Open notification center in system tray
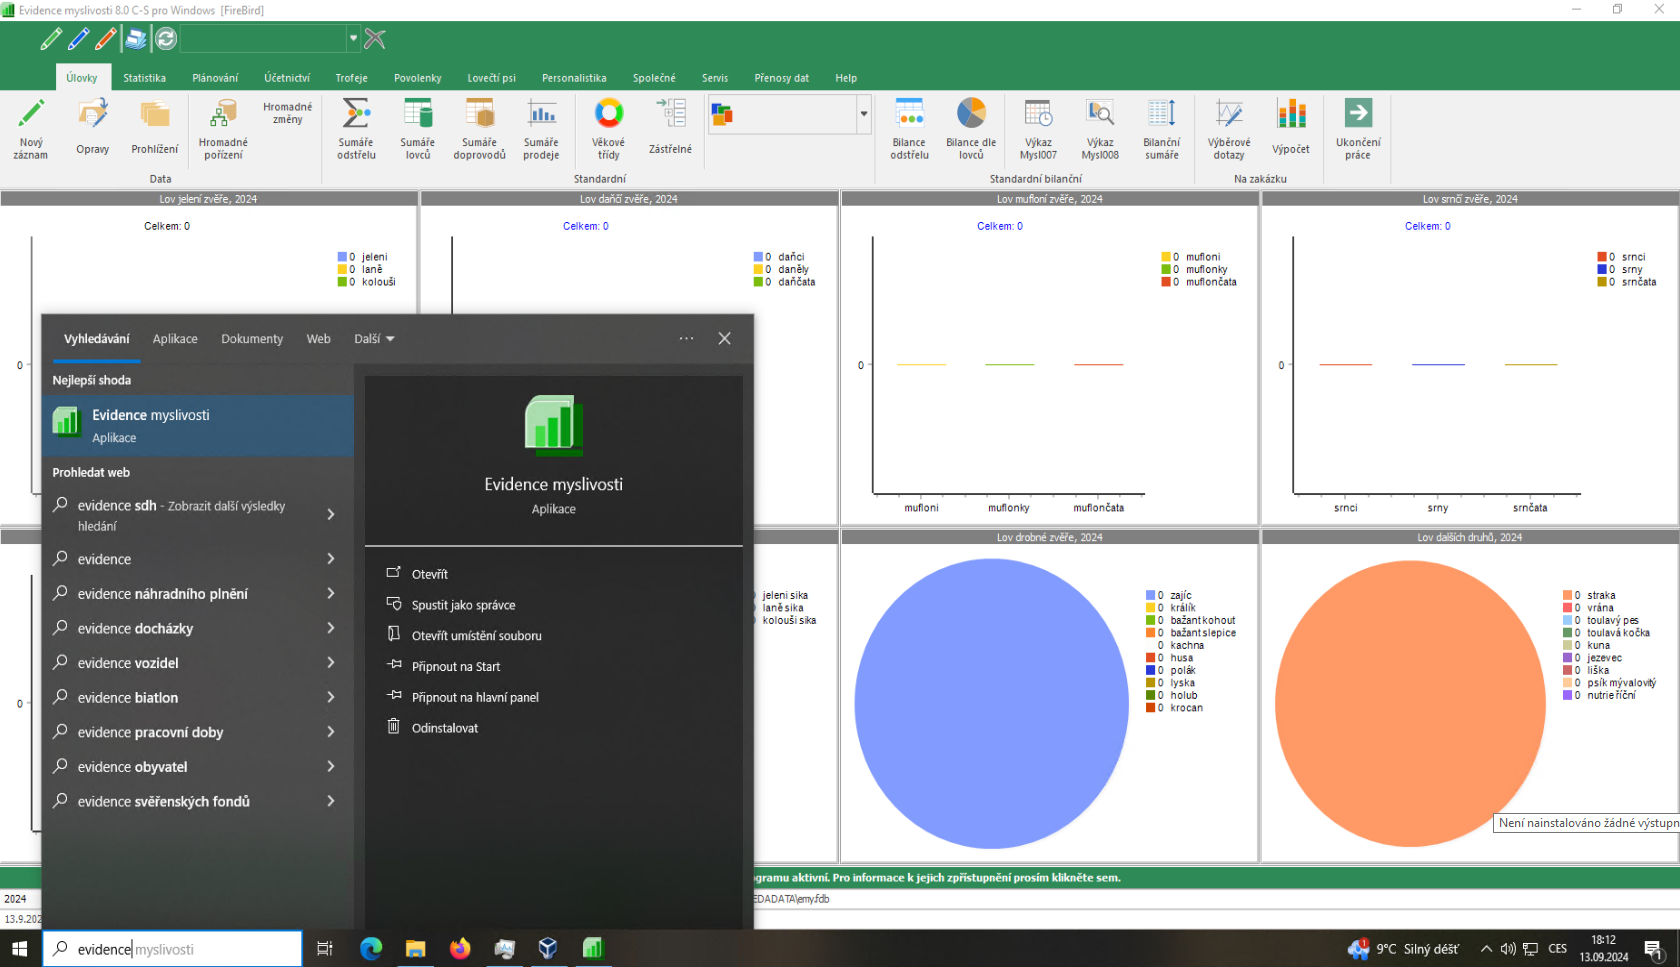The width and height of the screenshot is (1680, 967). (1654, 949)
